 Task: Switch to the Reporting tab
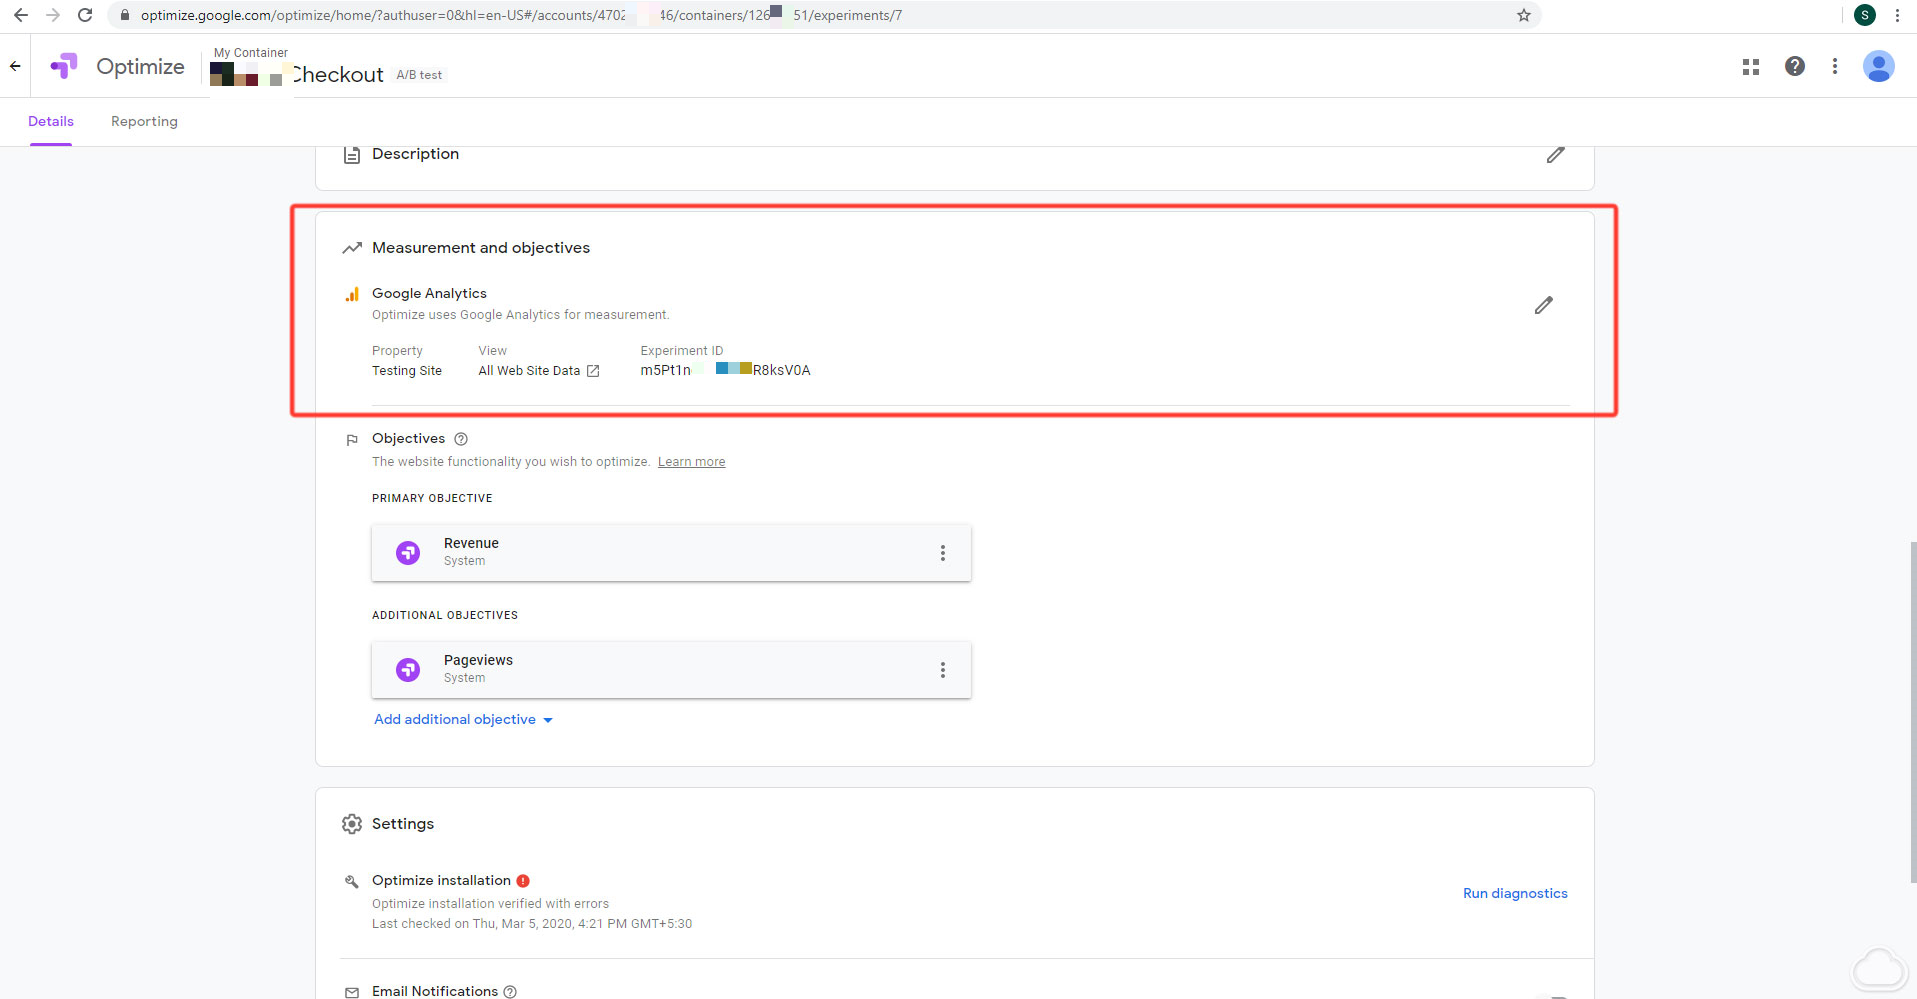(144, 122)
